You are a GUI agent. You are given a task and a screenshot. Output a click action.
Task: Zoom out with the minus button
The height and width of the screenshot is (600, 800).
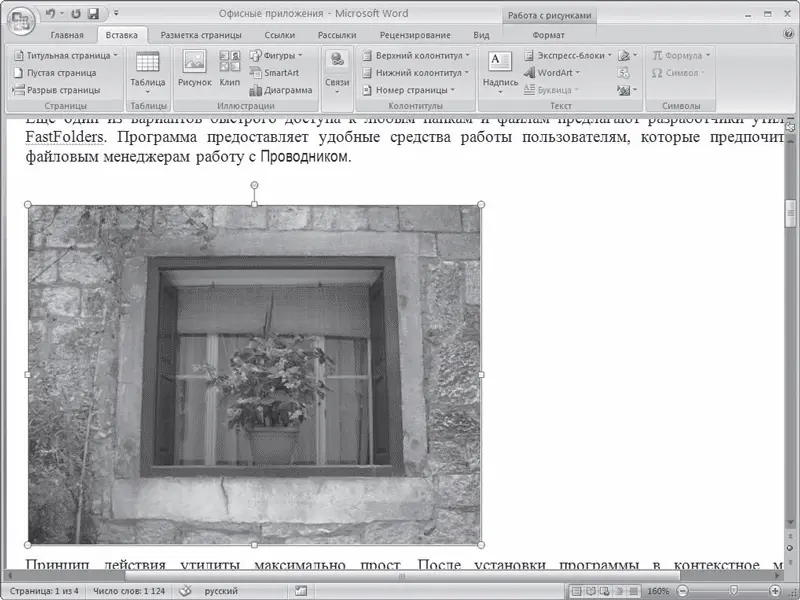click(x=683, y=591)
